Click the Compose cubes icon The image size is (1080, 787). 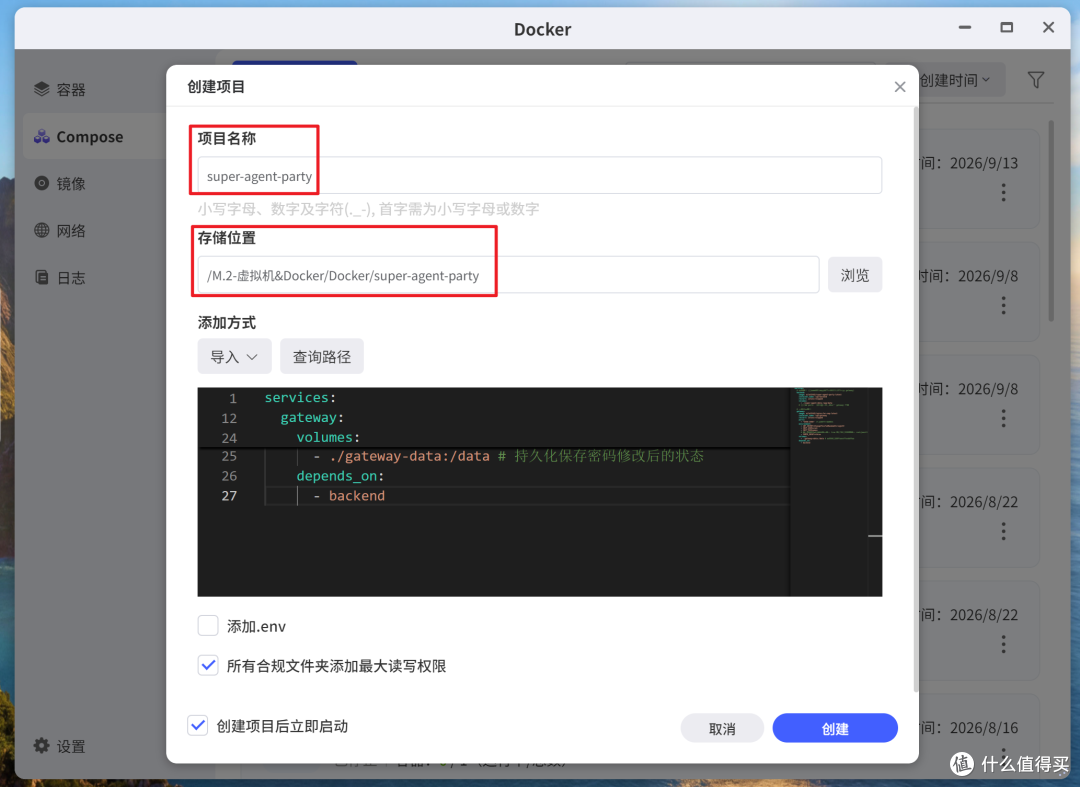[41, 136]
